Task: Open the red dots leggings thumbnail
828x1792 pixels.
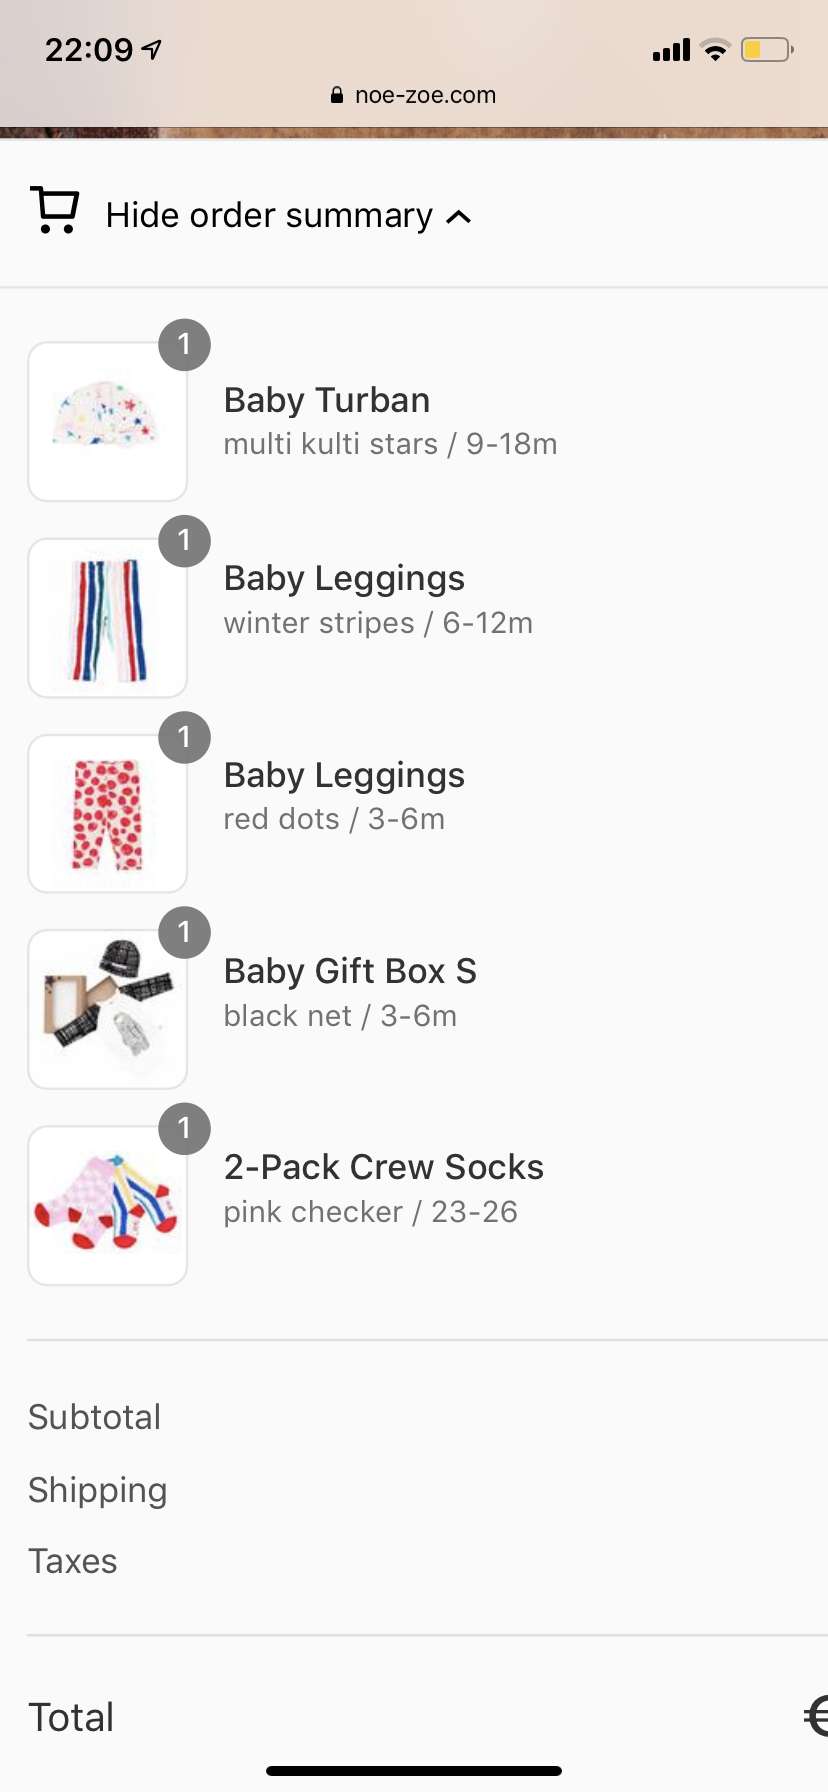Action: coord(107,814)
